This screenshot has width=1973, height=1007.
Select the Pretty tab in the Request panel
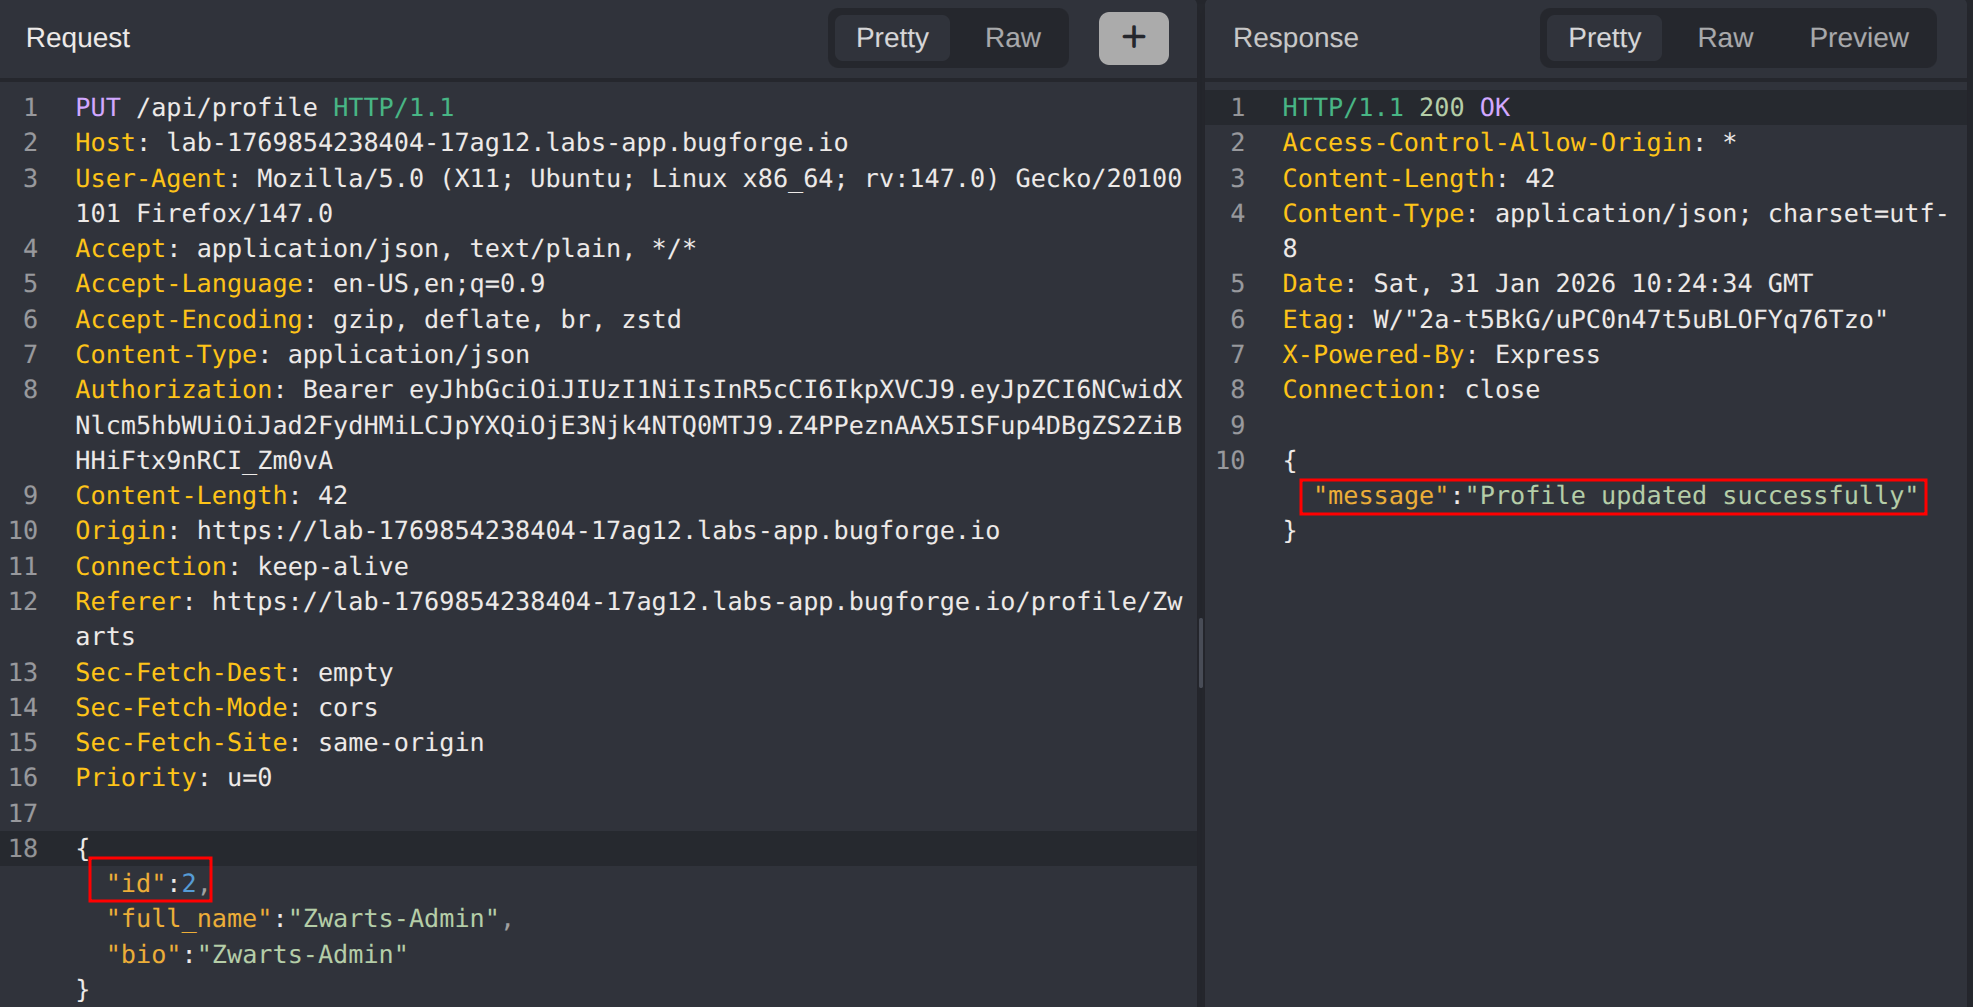point(892,38)
